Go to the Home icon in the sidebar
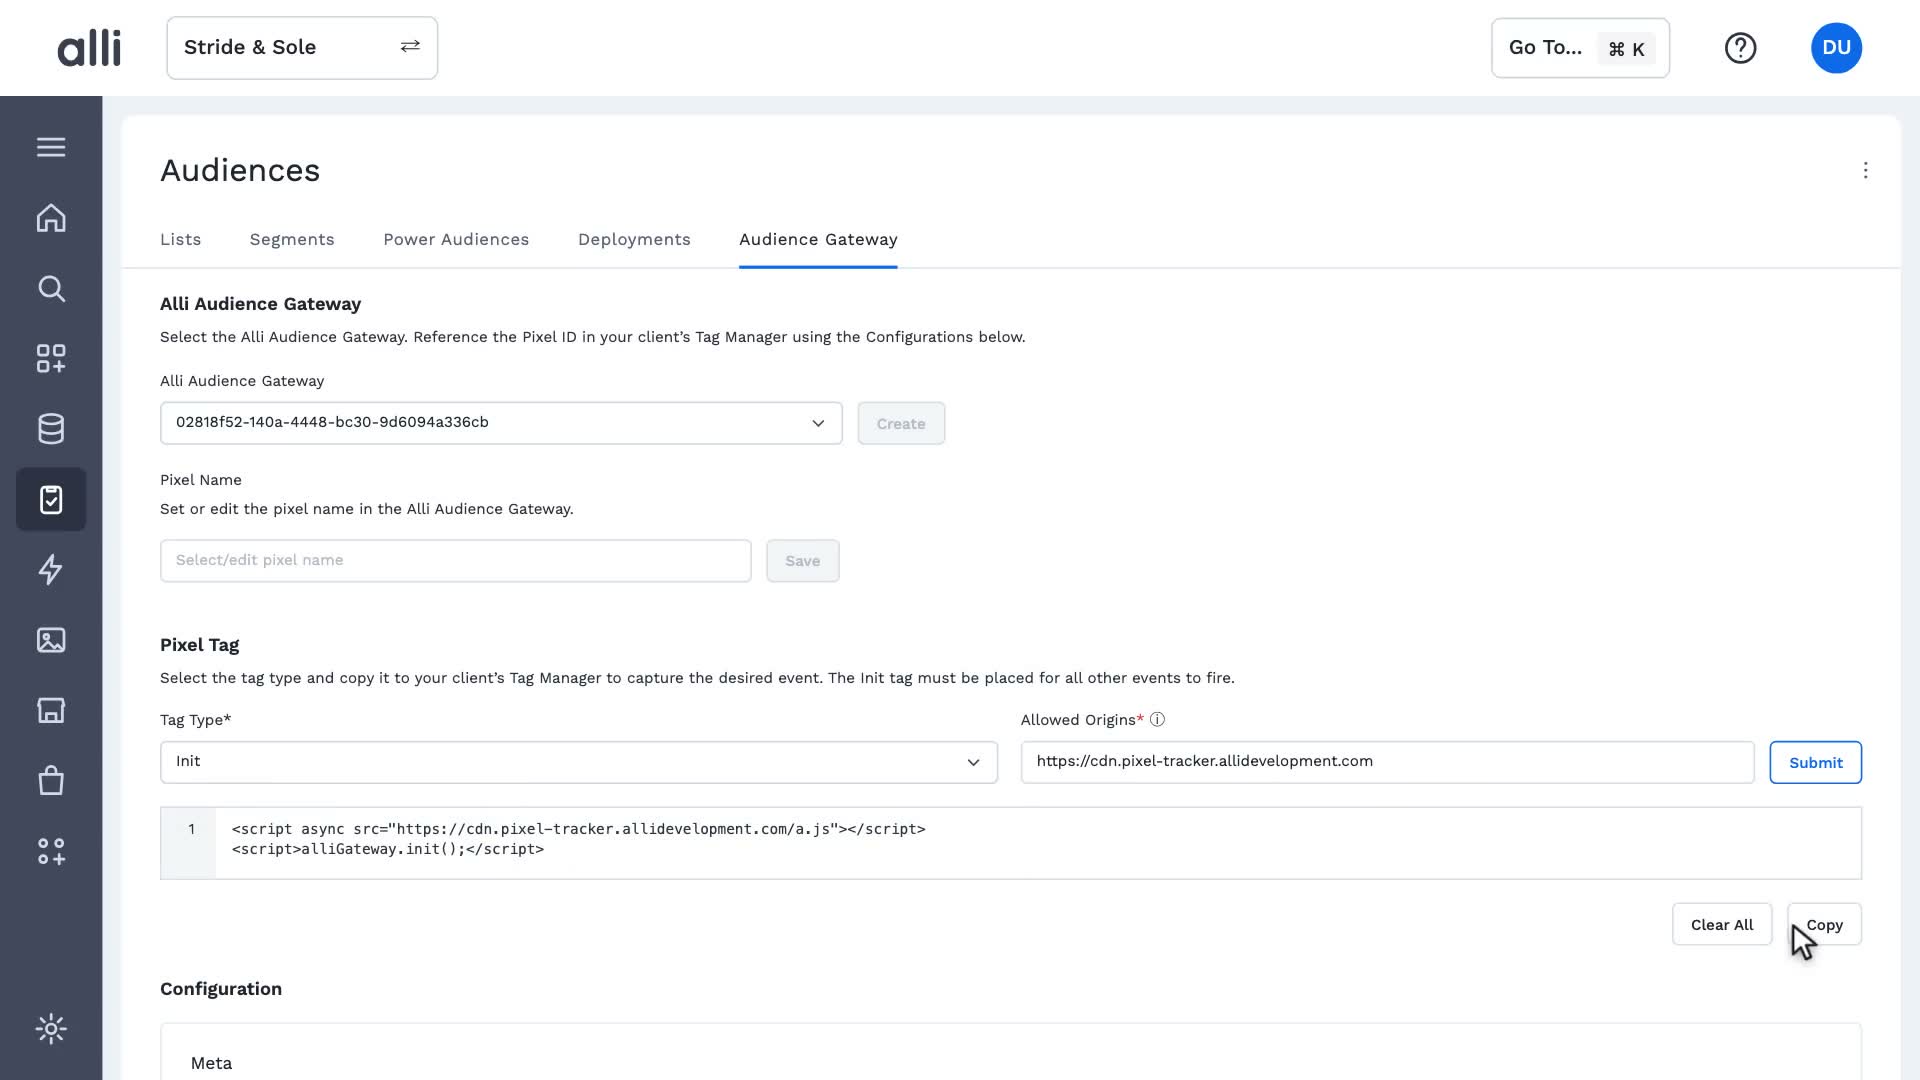1920x1080 pixels. [x=51, y=218]
